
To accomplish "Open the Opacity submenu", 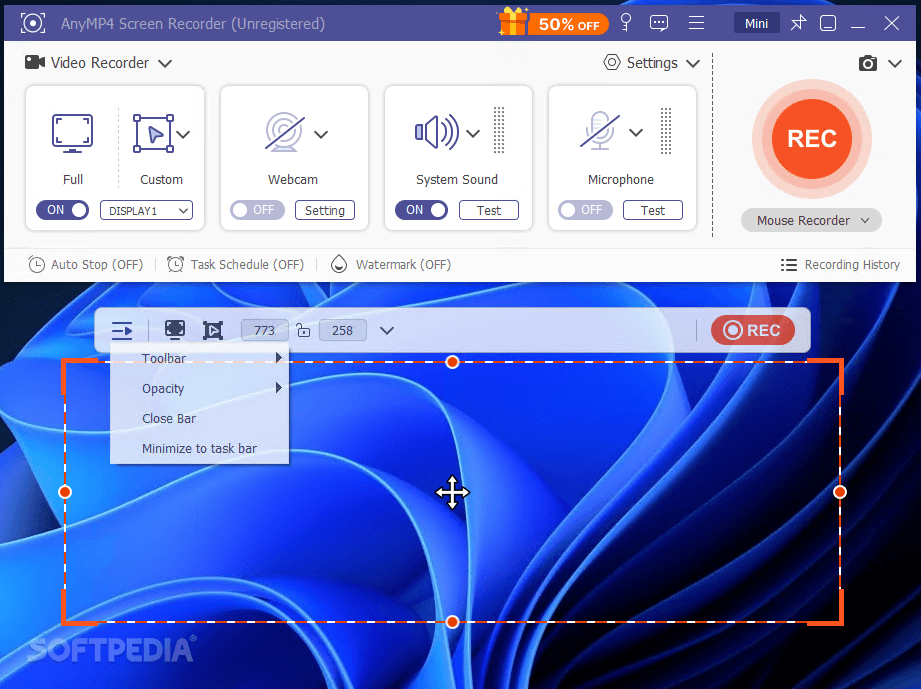I will [x=200, y=388].
